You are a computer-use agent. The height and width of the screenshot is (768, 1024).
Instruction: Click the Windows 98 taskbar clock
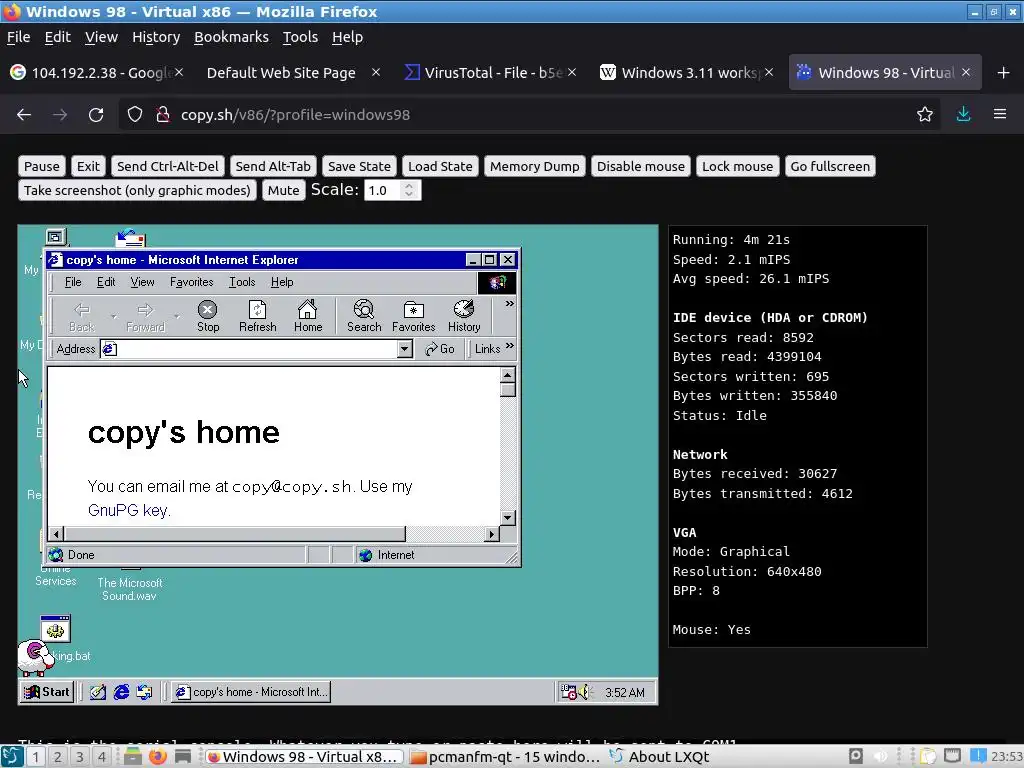tap(624, 692)
